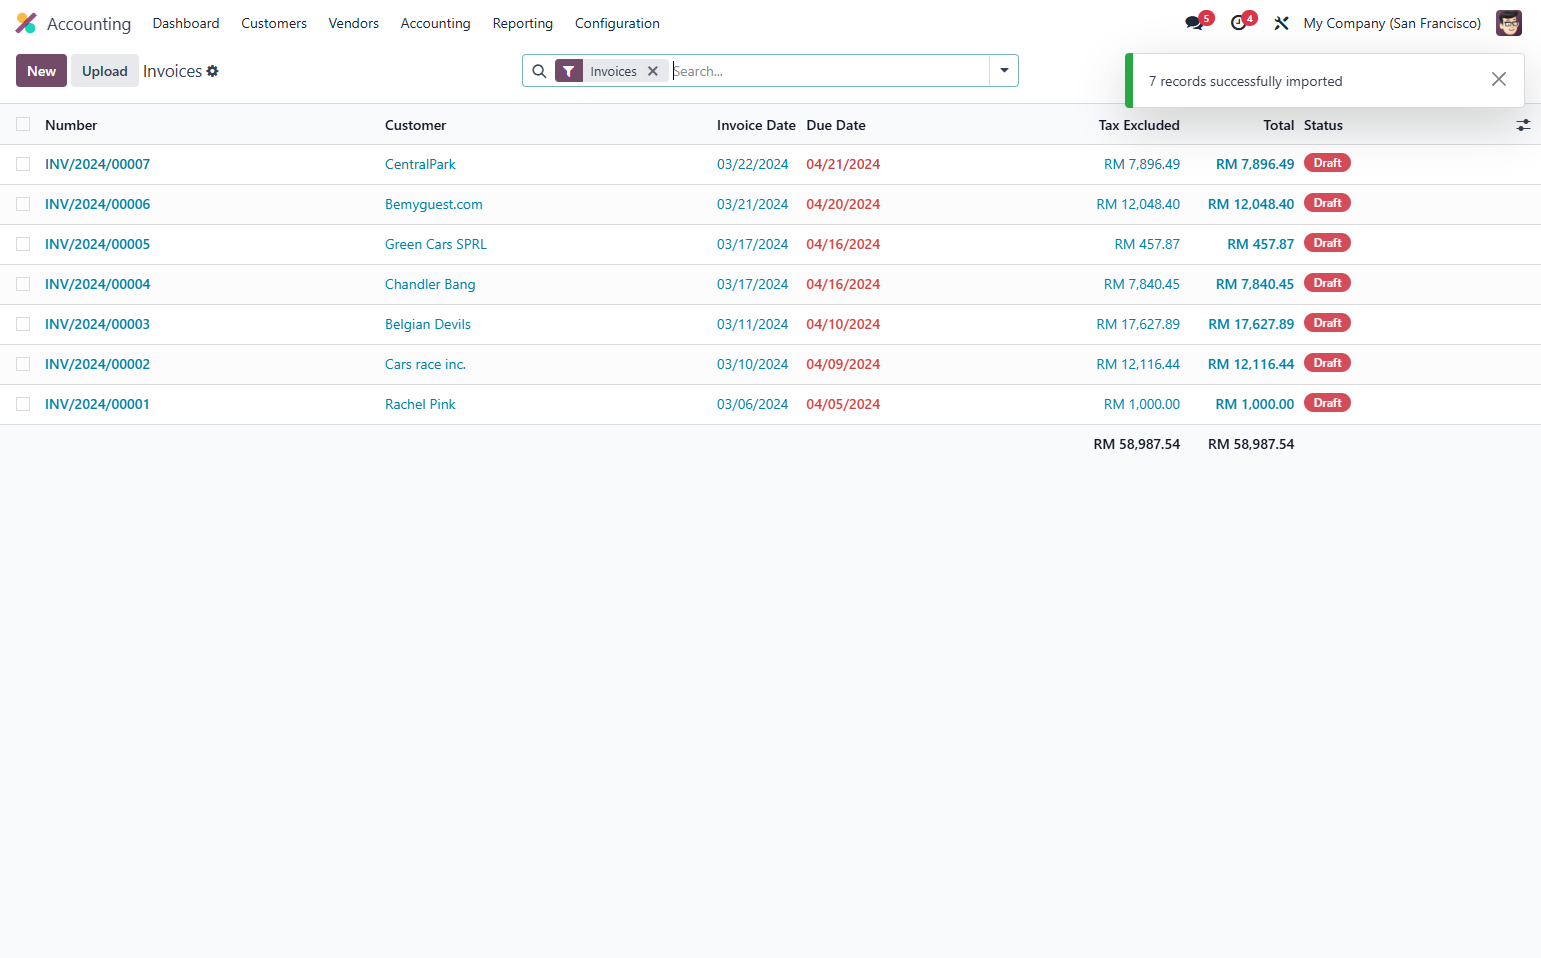Select checkbox for INV/2024/00006
1541x958 pixels.
(x=23, y=204)
